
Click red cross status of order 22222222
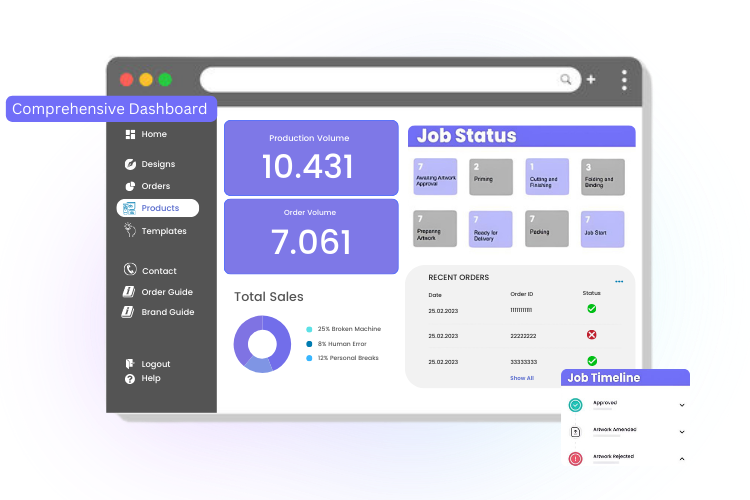coord(591,335)
